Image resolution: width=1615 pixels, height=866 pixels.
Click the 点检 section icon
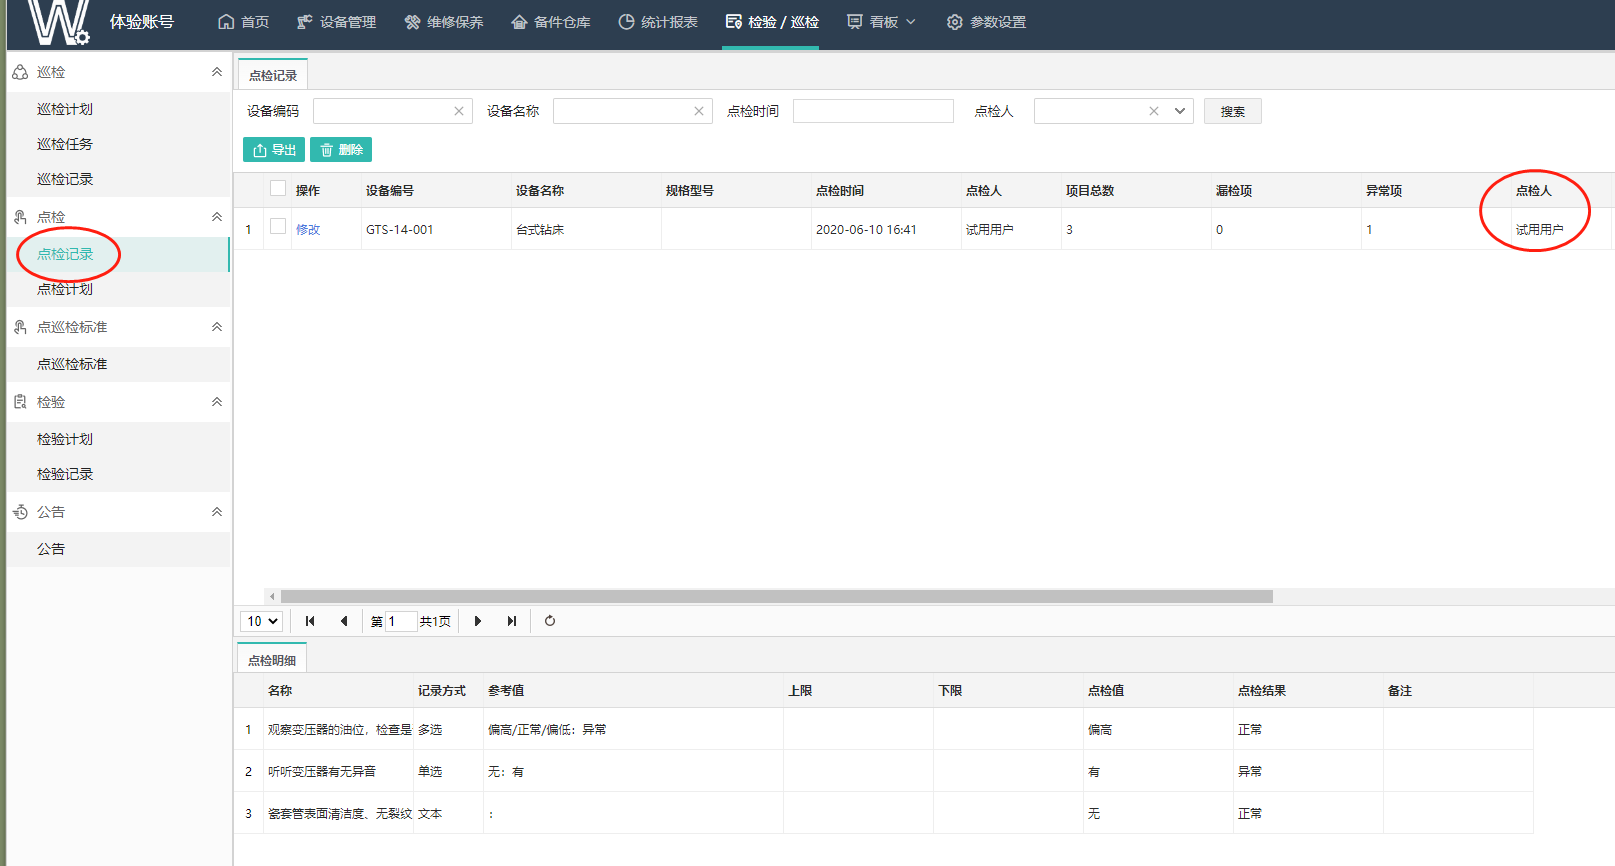pos(20,217)
